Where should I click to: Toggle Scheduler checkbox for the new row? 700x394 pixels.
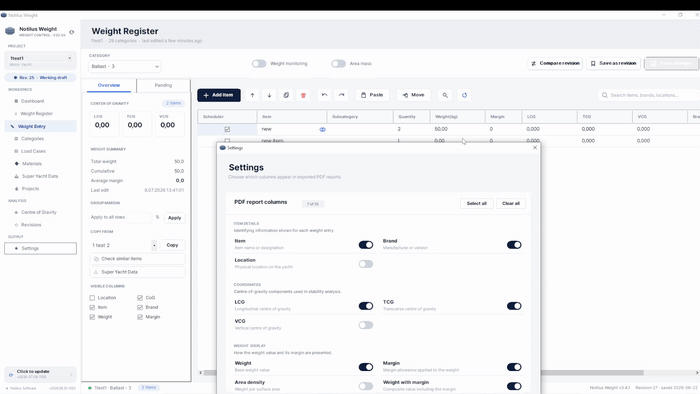[x=227, y=129]
